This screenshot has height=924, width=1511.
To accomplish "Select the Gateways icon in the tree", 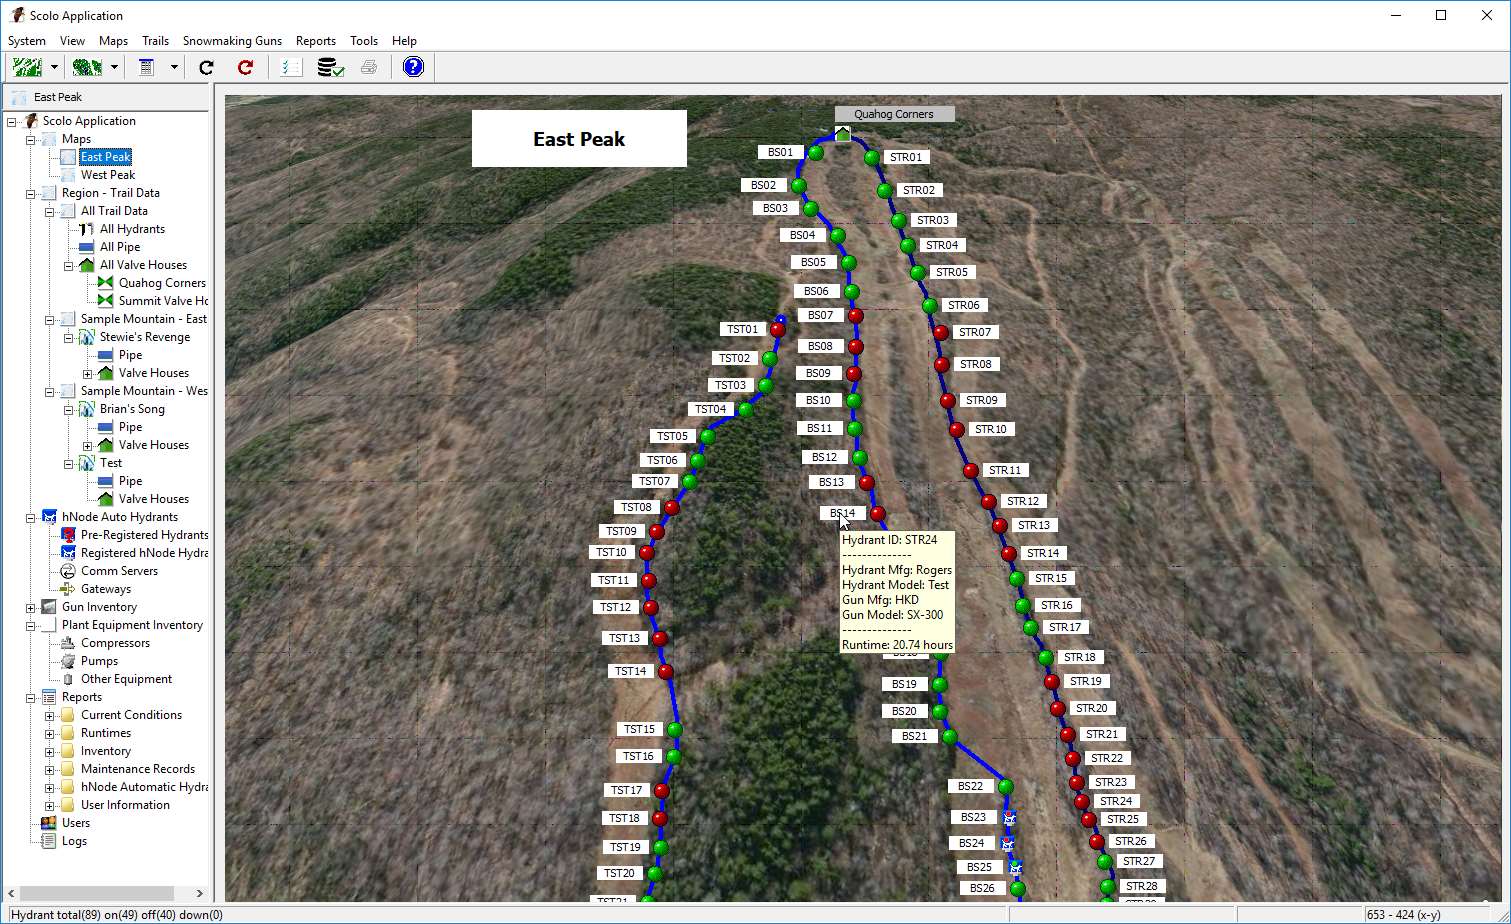I will click(67, 588).
